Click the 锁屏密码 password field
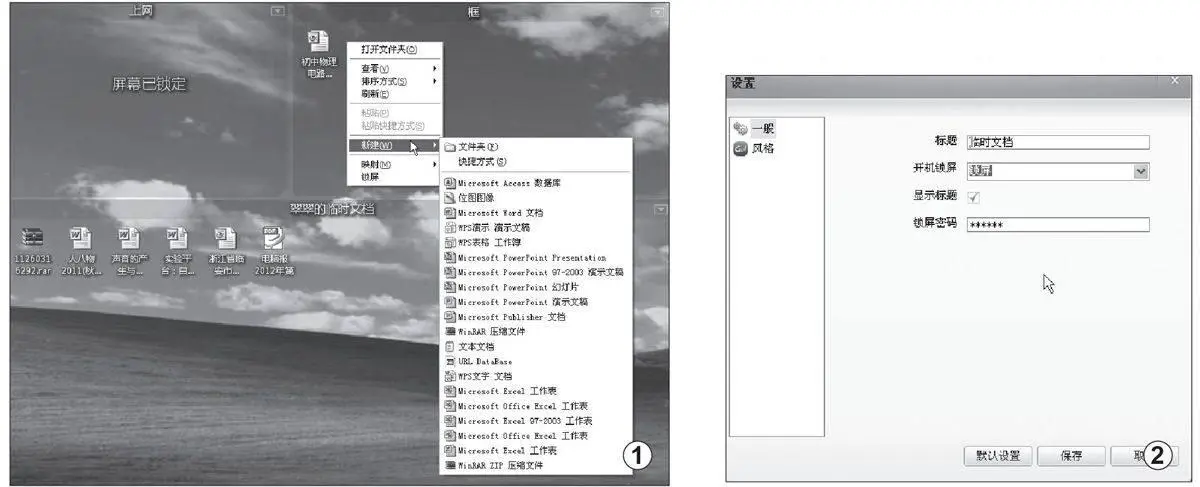This screenshot has height=487, width=1200. click(1058, 224)
